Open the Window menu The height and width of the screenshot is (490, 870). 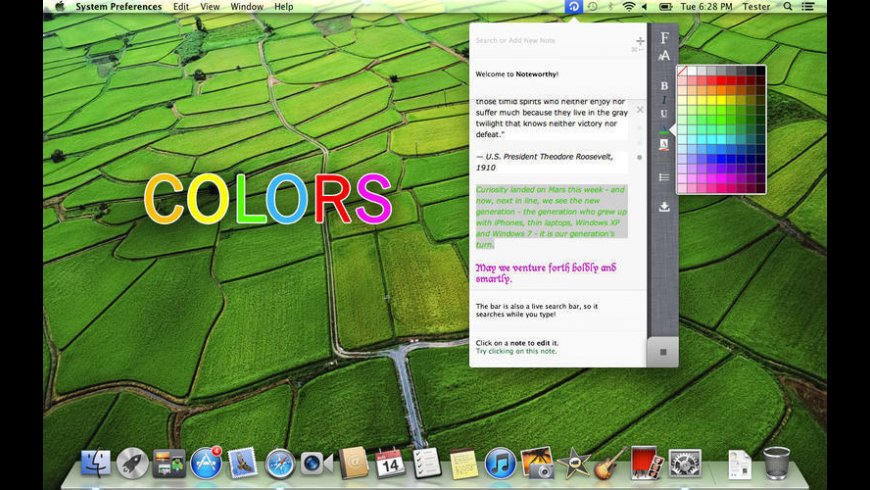tap(247, 7)
